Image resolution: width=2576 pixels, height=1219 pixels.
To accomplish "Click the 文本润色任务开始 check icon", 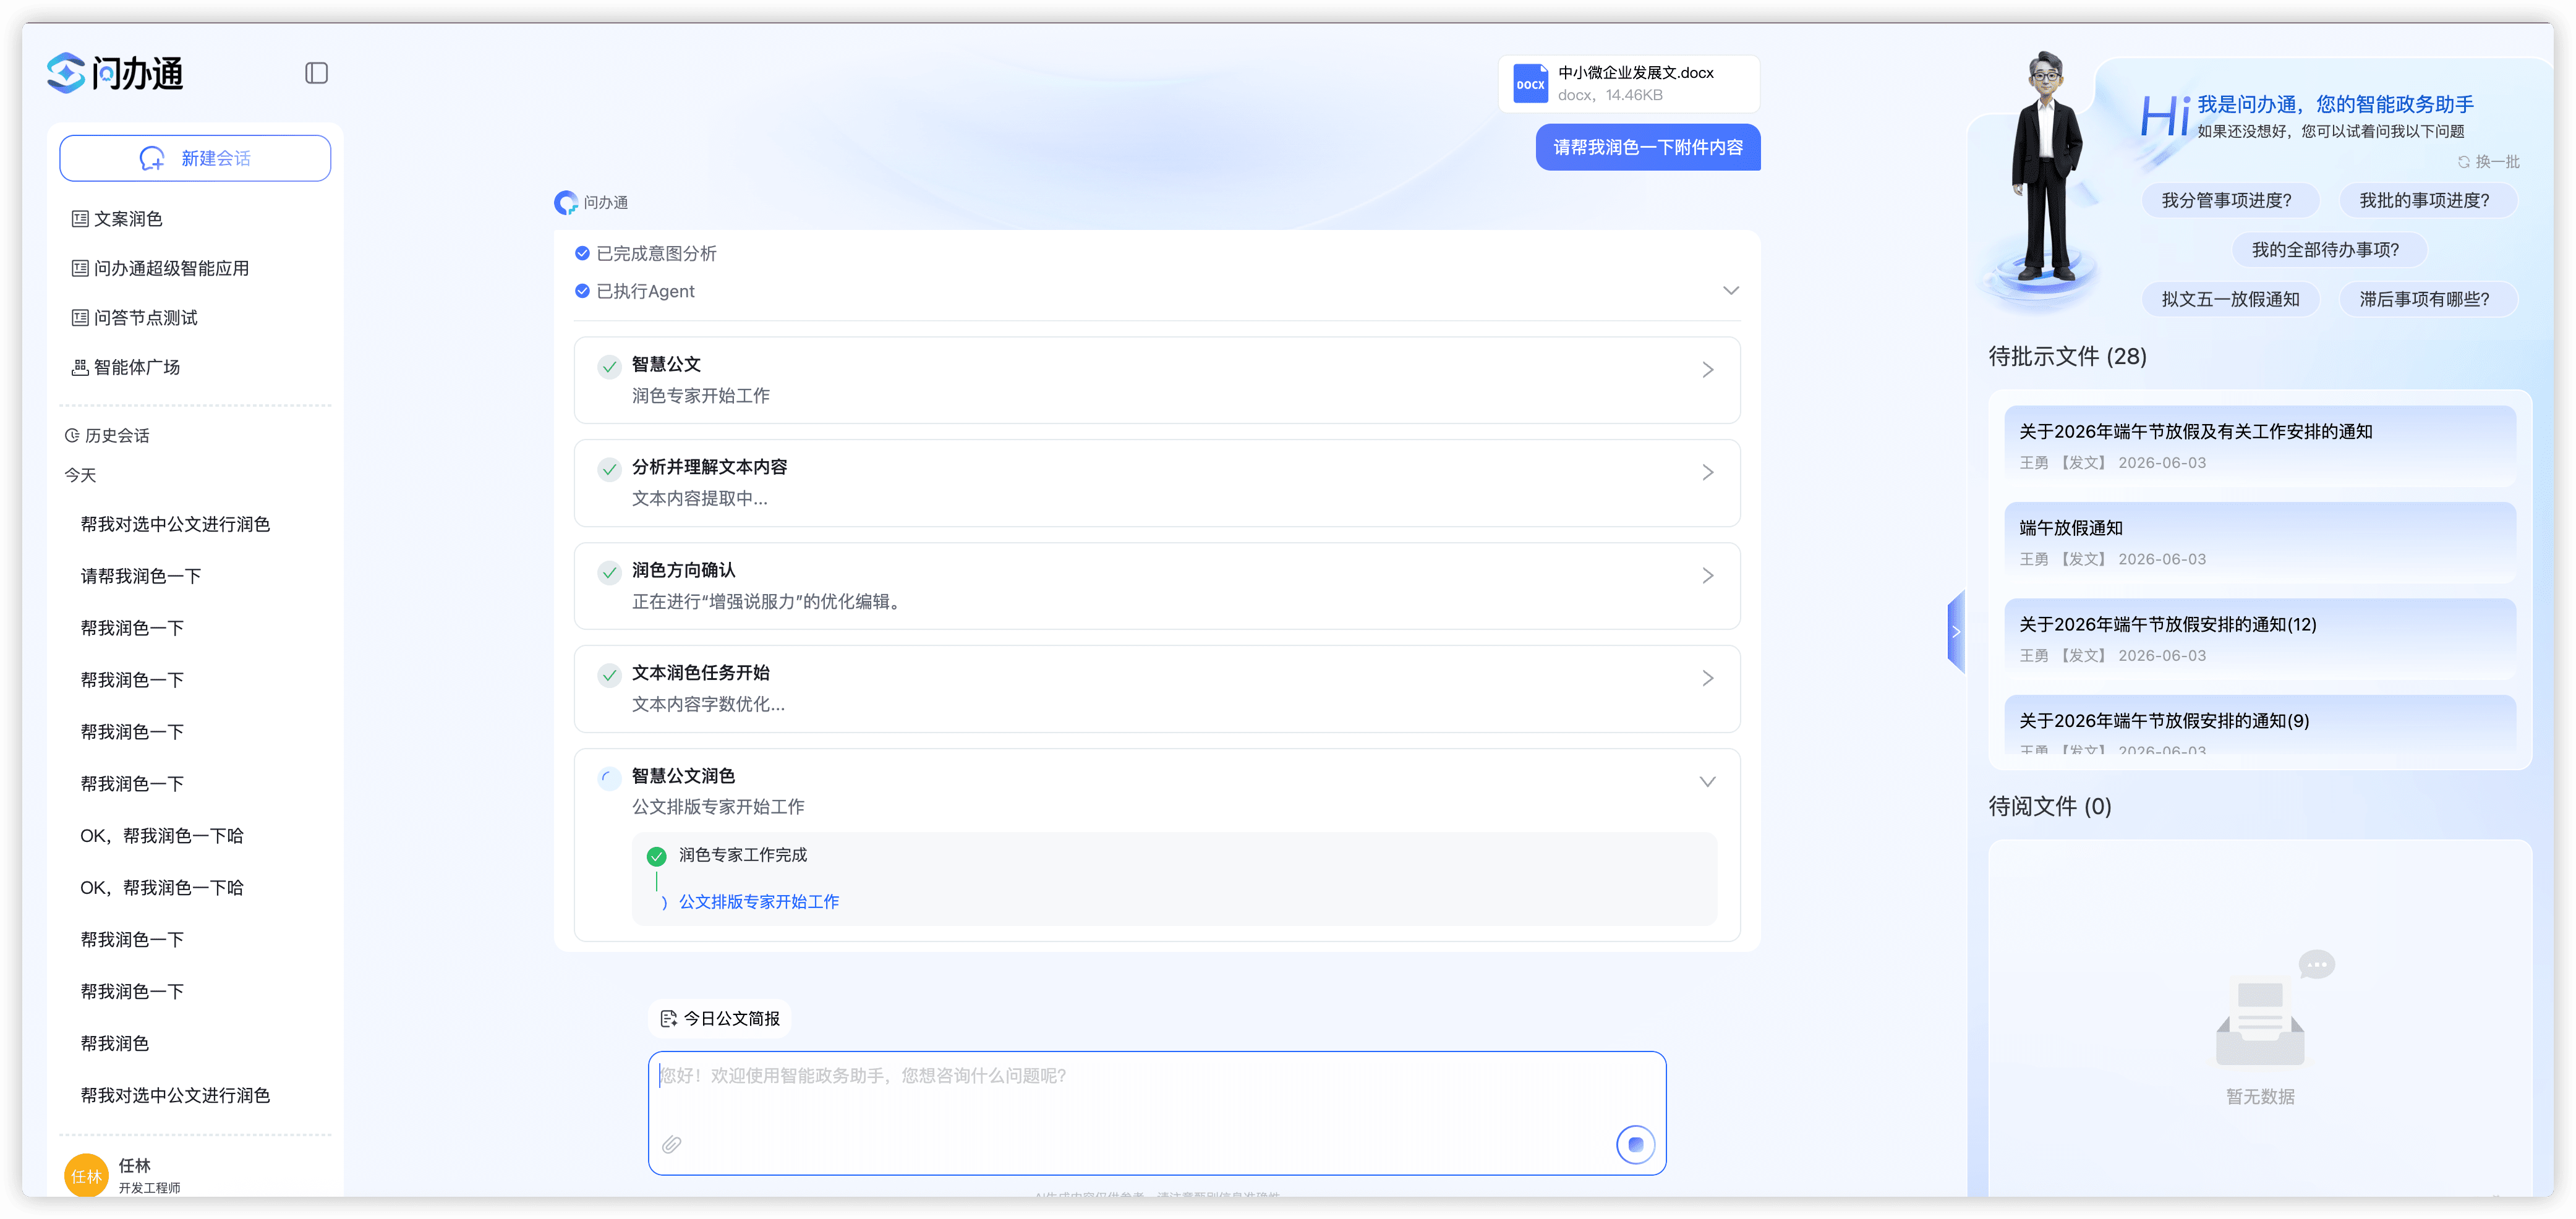I will [609, 676].
